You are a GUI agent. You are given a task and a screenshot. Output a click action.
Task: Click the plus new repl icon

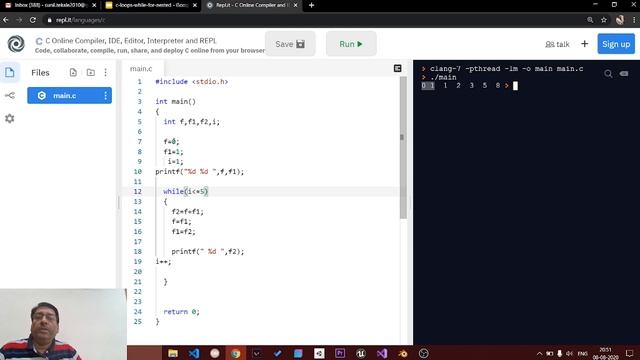coord(584,44)
